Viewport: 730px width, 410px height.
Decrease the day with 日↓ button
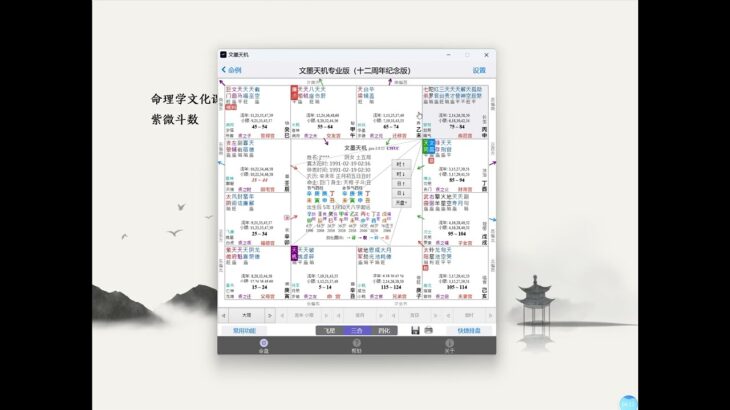click(x=400, y=193)
